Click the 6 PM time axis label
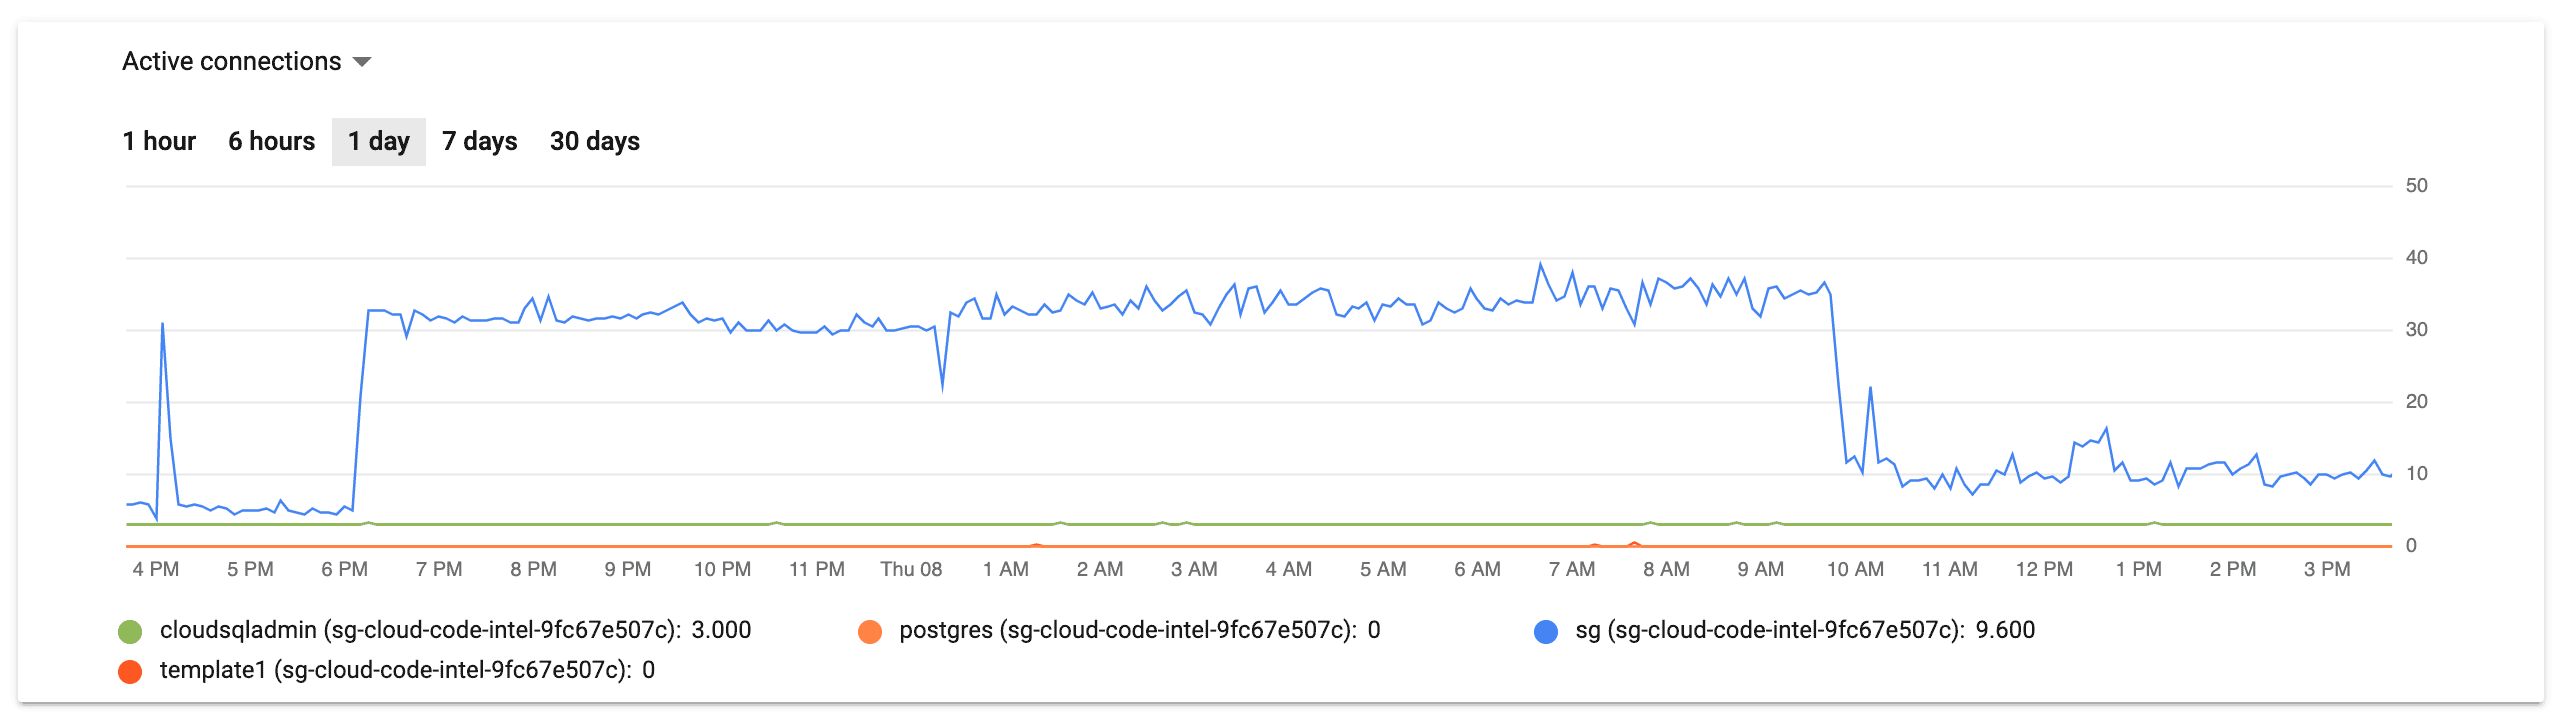2562x724 pixels. (x=345, y=569)
